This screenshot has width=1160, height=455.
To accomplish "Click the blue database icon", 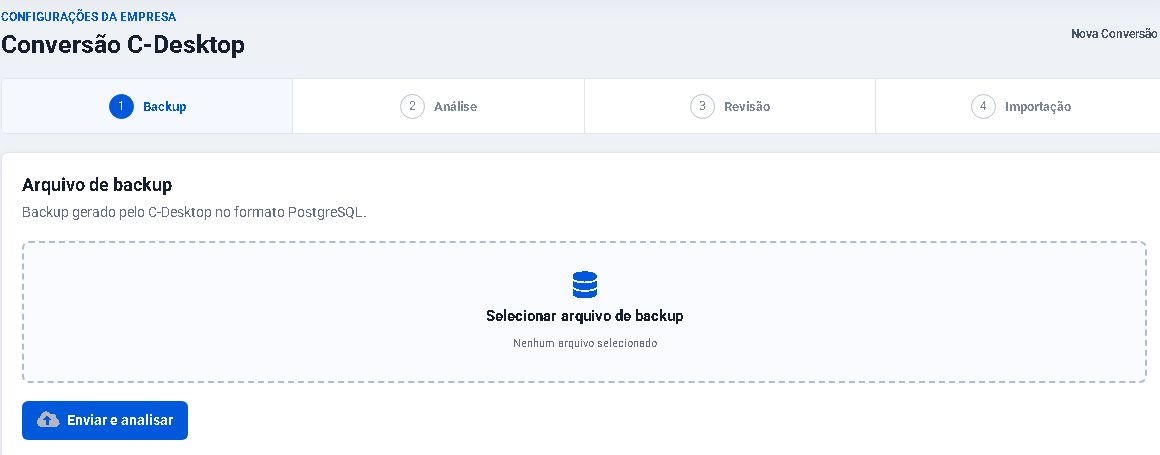I will (x=584, y=285).
